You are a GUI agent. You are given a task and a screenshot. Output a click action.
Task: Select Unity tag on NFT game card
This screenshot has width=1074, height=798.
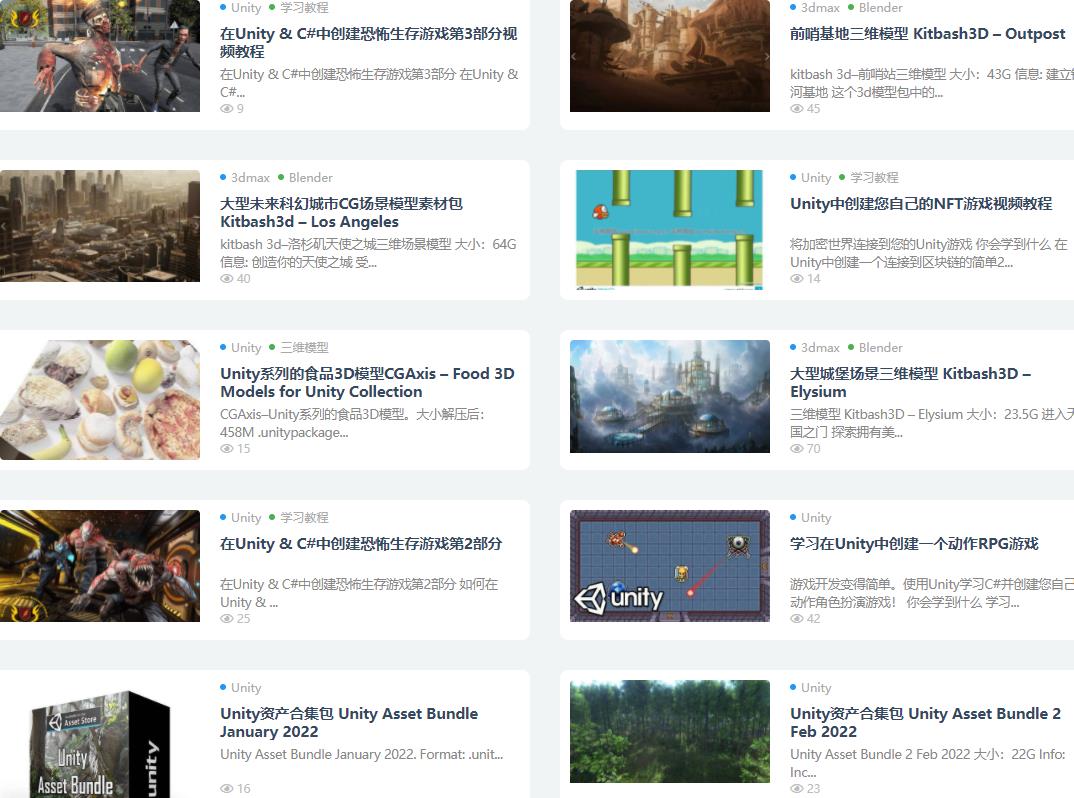click(x=816, y=177)
